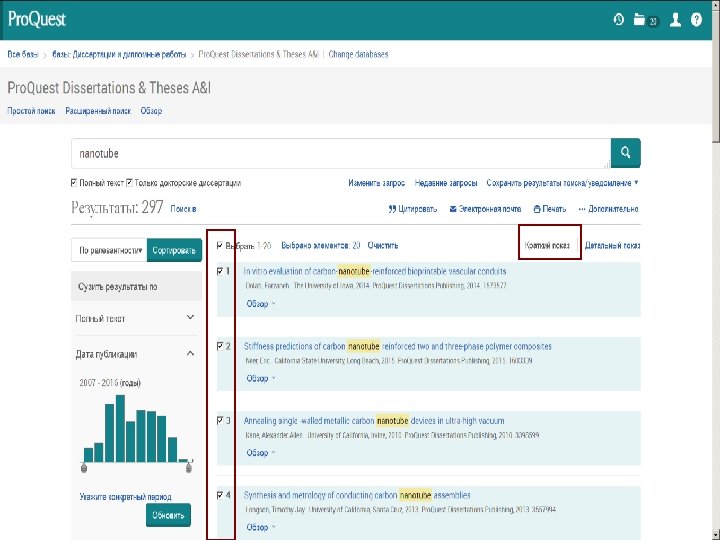Viewport: 720px width, 540px height.
Task: Toggle Только докторские диссертации checkbox
Action: click(129, 183)
